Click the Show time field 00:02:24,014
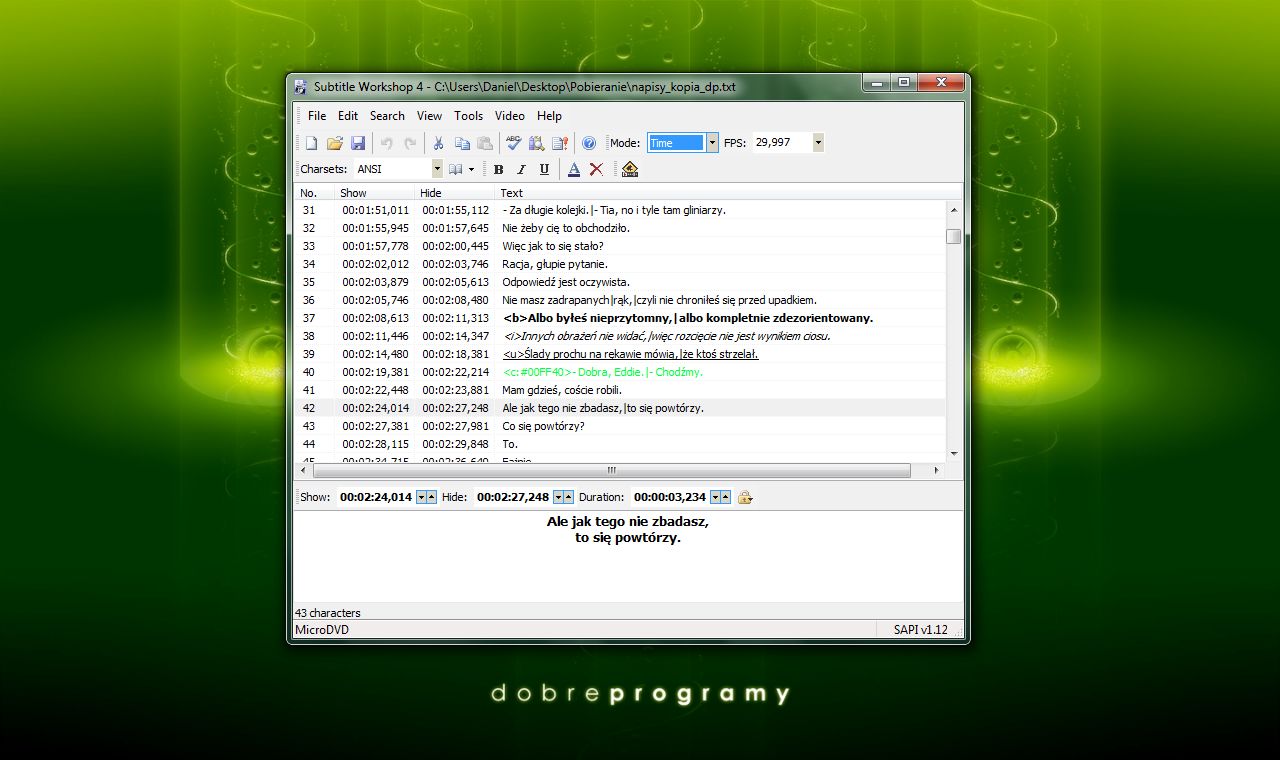The width and height of the screenshot is (1280, 760). tap(376, 497)
